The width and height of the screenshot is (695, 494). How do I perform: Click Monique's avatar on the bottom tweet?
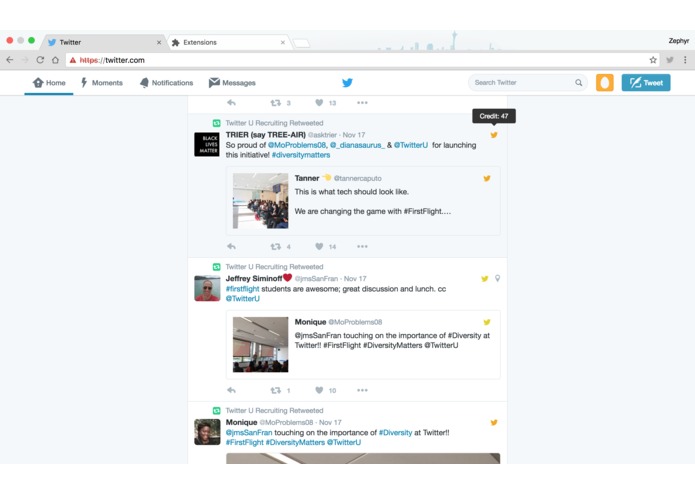[x=207, y=432]
